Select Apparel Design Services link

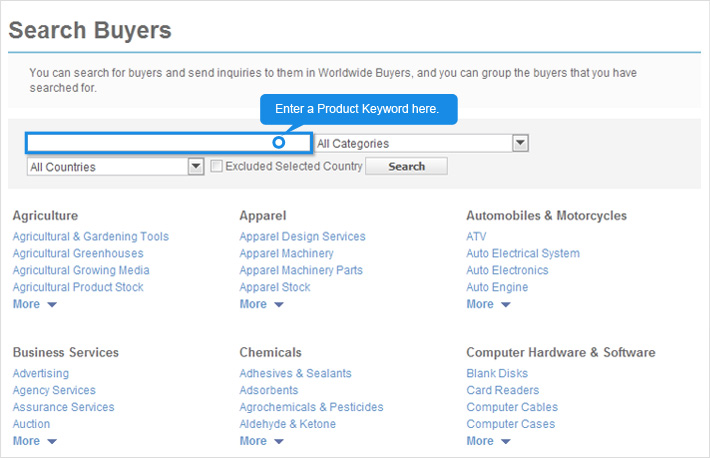tap(302, 237)
